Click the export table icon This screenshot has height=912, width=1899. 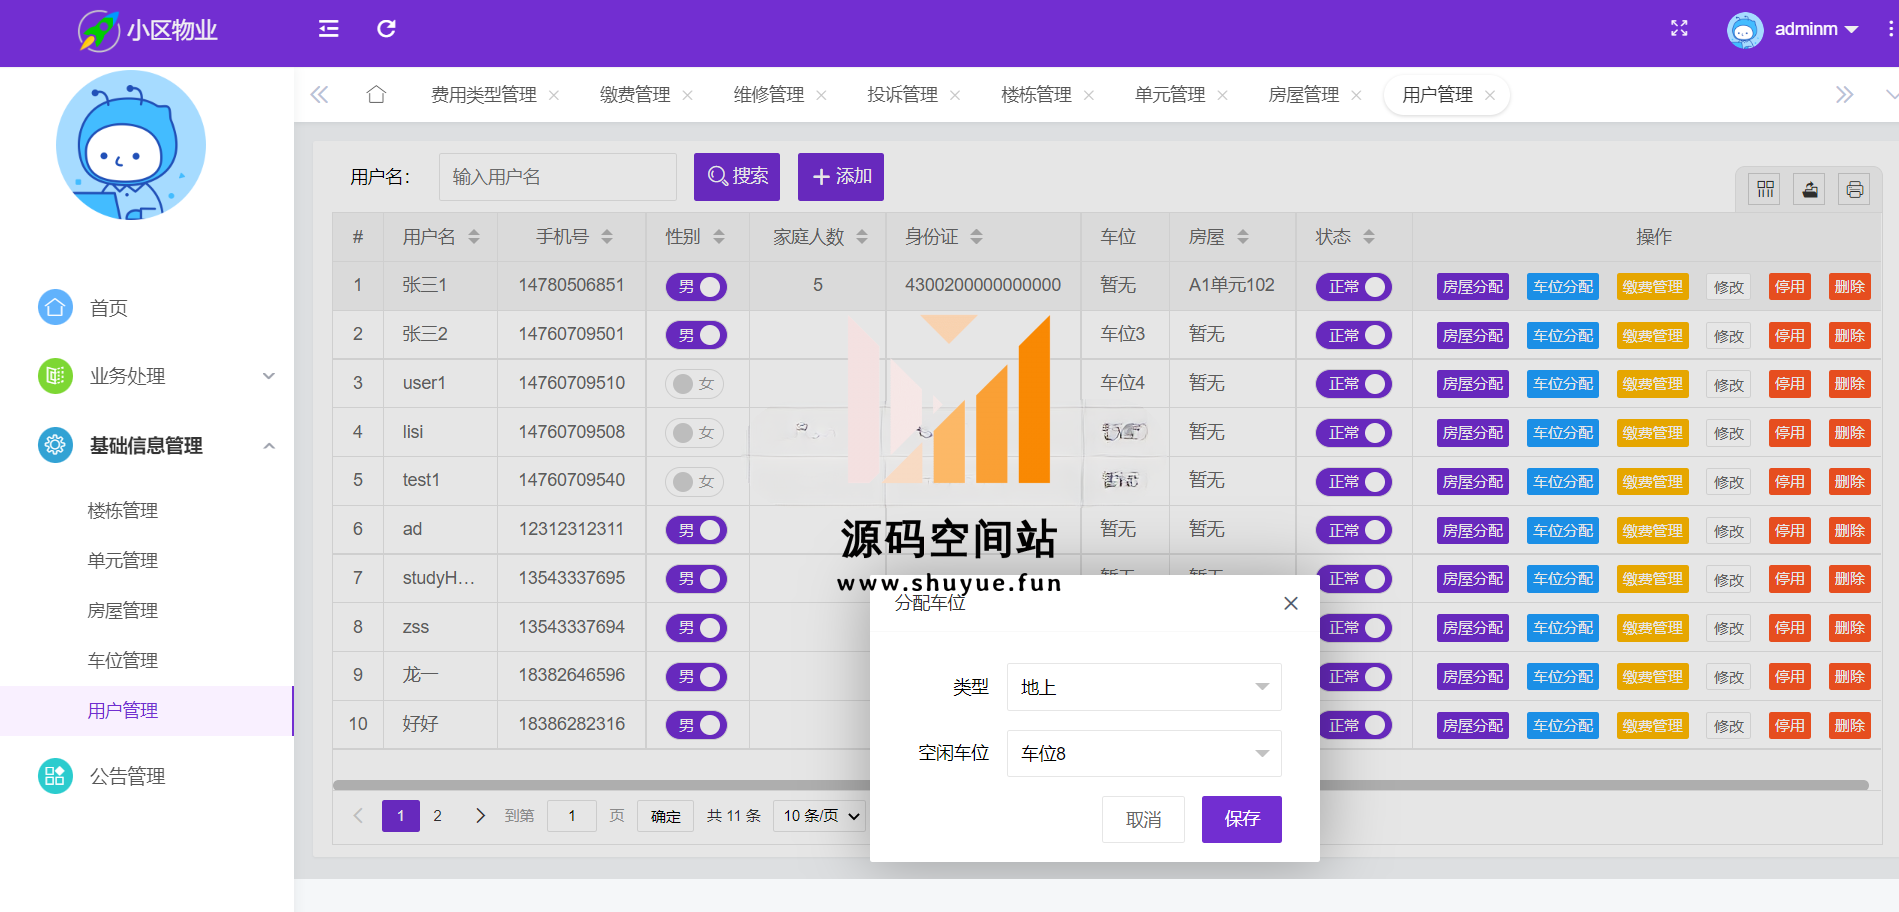(x=1810, y=189)
